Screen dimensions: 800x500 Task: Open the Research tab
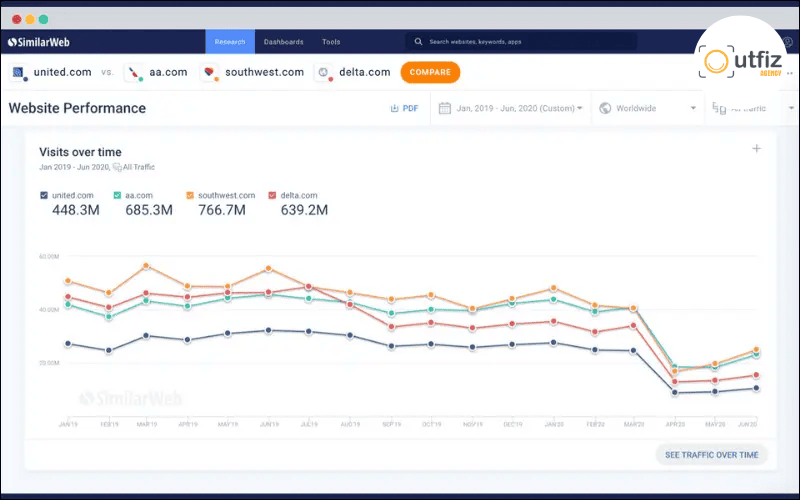click(x=230, y=42)
